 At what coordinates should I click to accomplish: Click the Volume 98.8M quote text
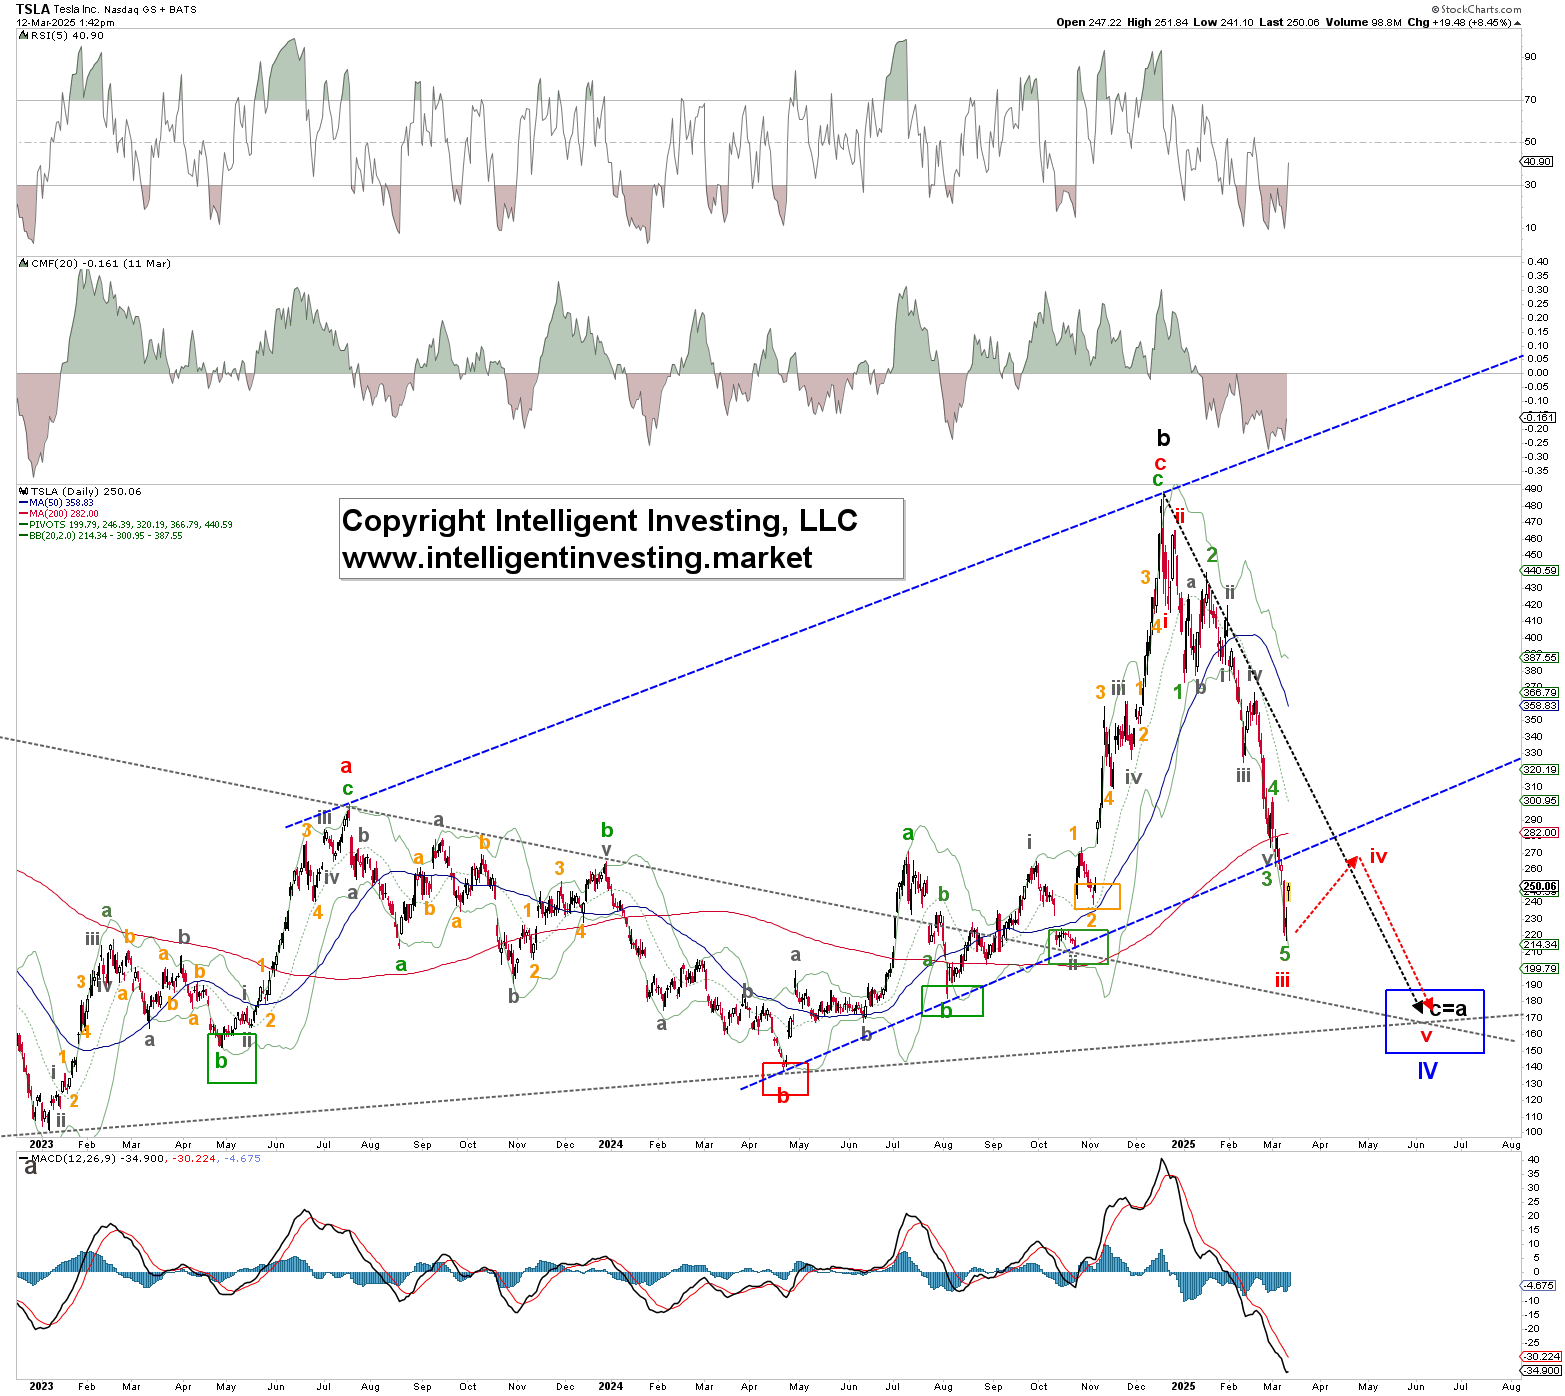(x=1362, y=22)
